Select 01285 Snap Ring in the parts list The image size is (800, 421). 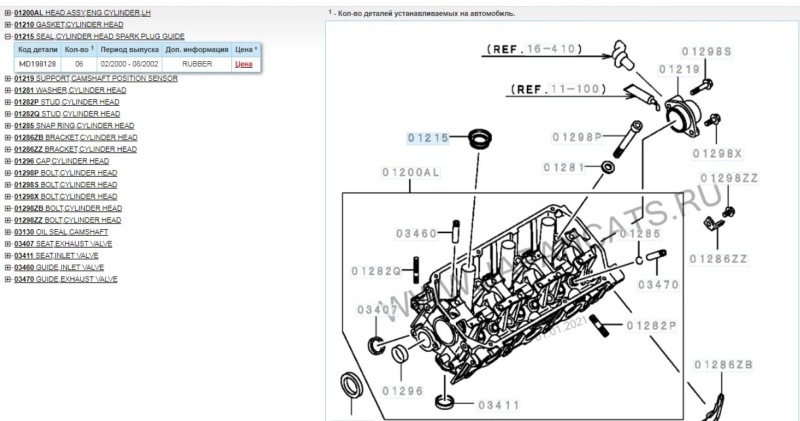[x=74, y=126]
